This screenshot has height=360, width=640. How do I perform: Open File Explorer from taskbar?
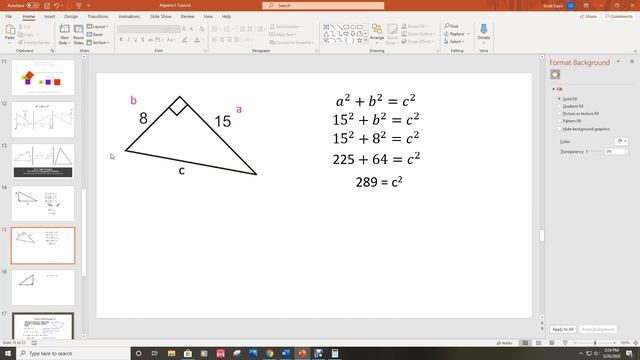pyautogui.click(x=171, y=353)
